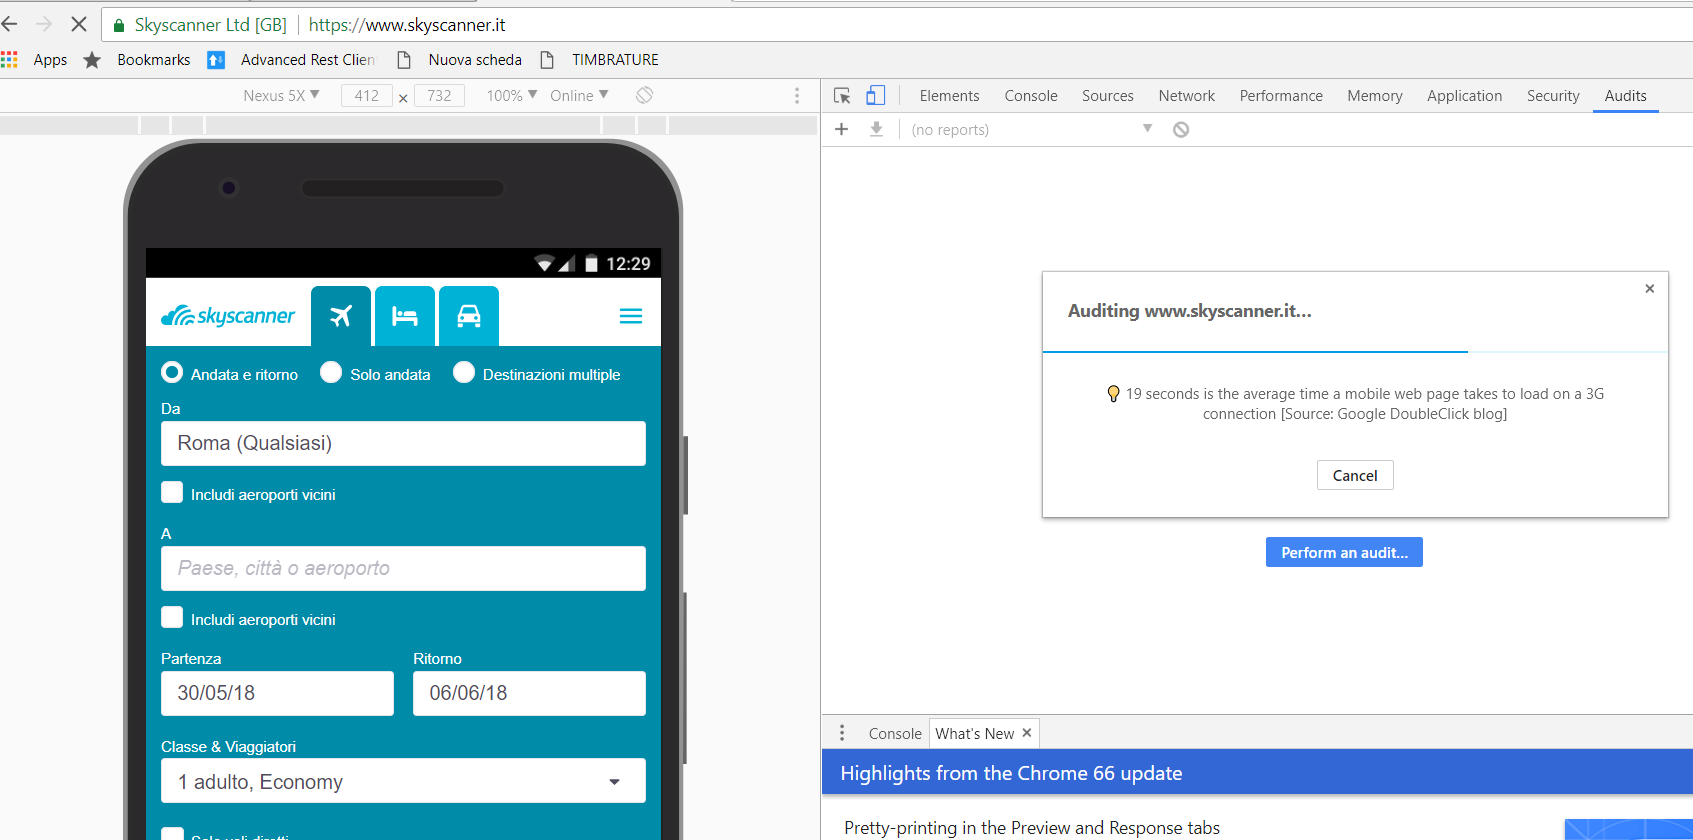Open the Car hire icon tab
Image resolution: width=1693 pixels, height=840 pixels.
pos(468,316)
